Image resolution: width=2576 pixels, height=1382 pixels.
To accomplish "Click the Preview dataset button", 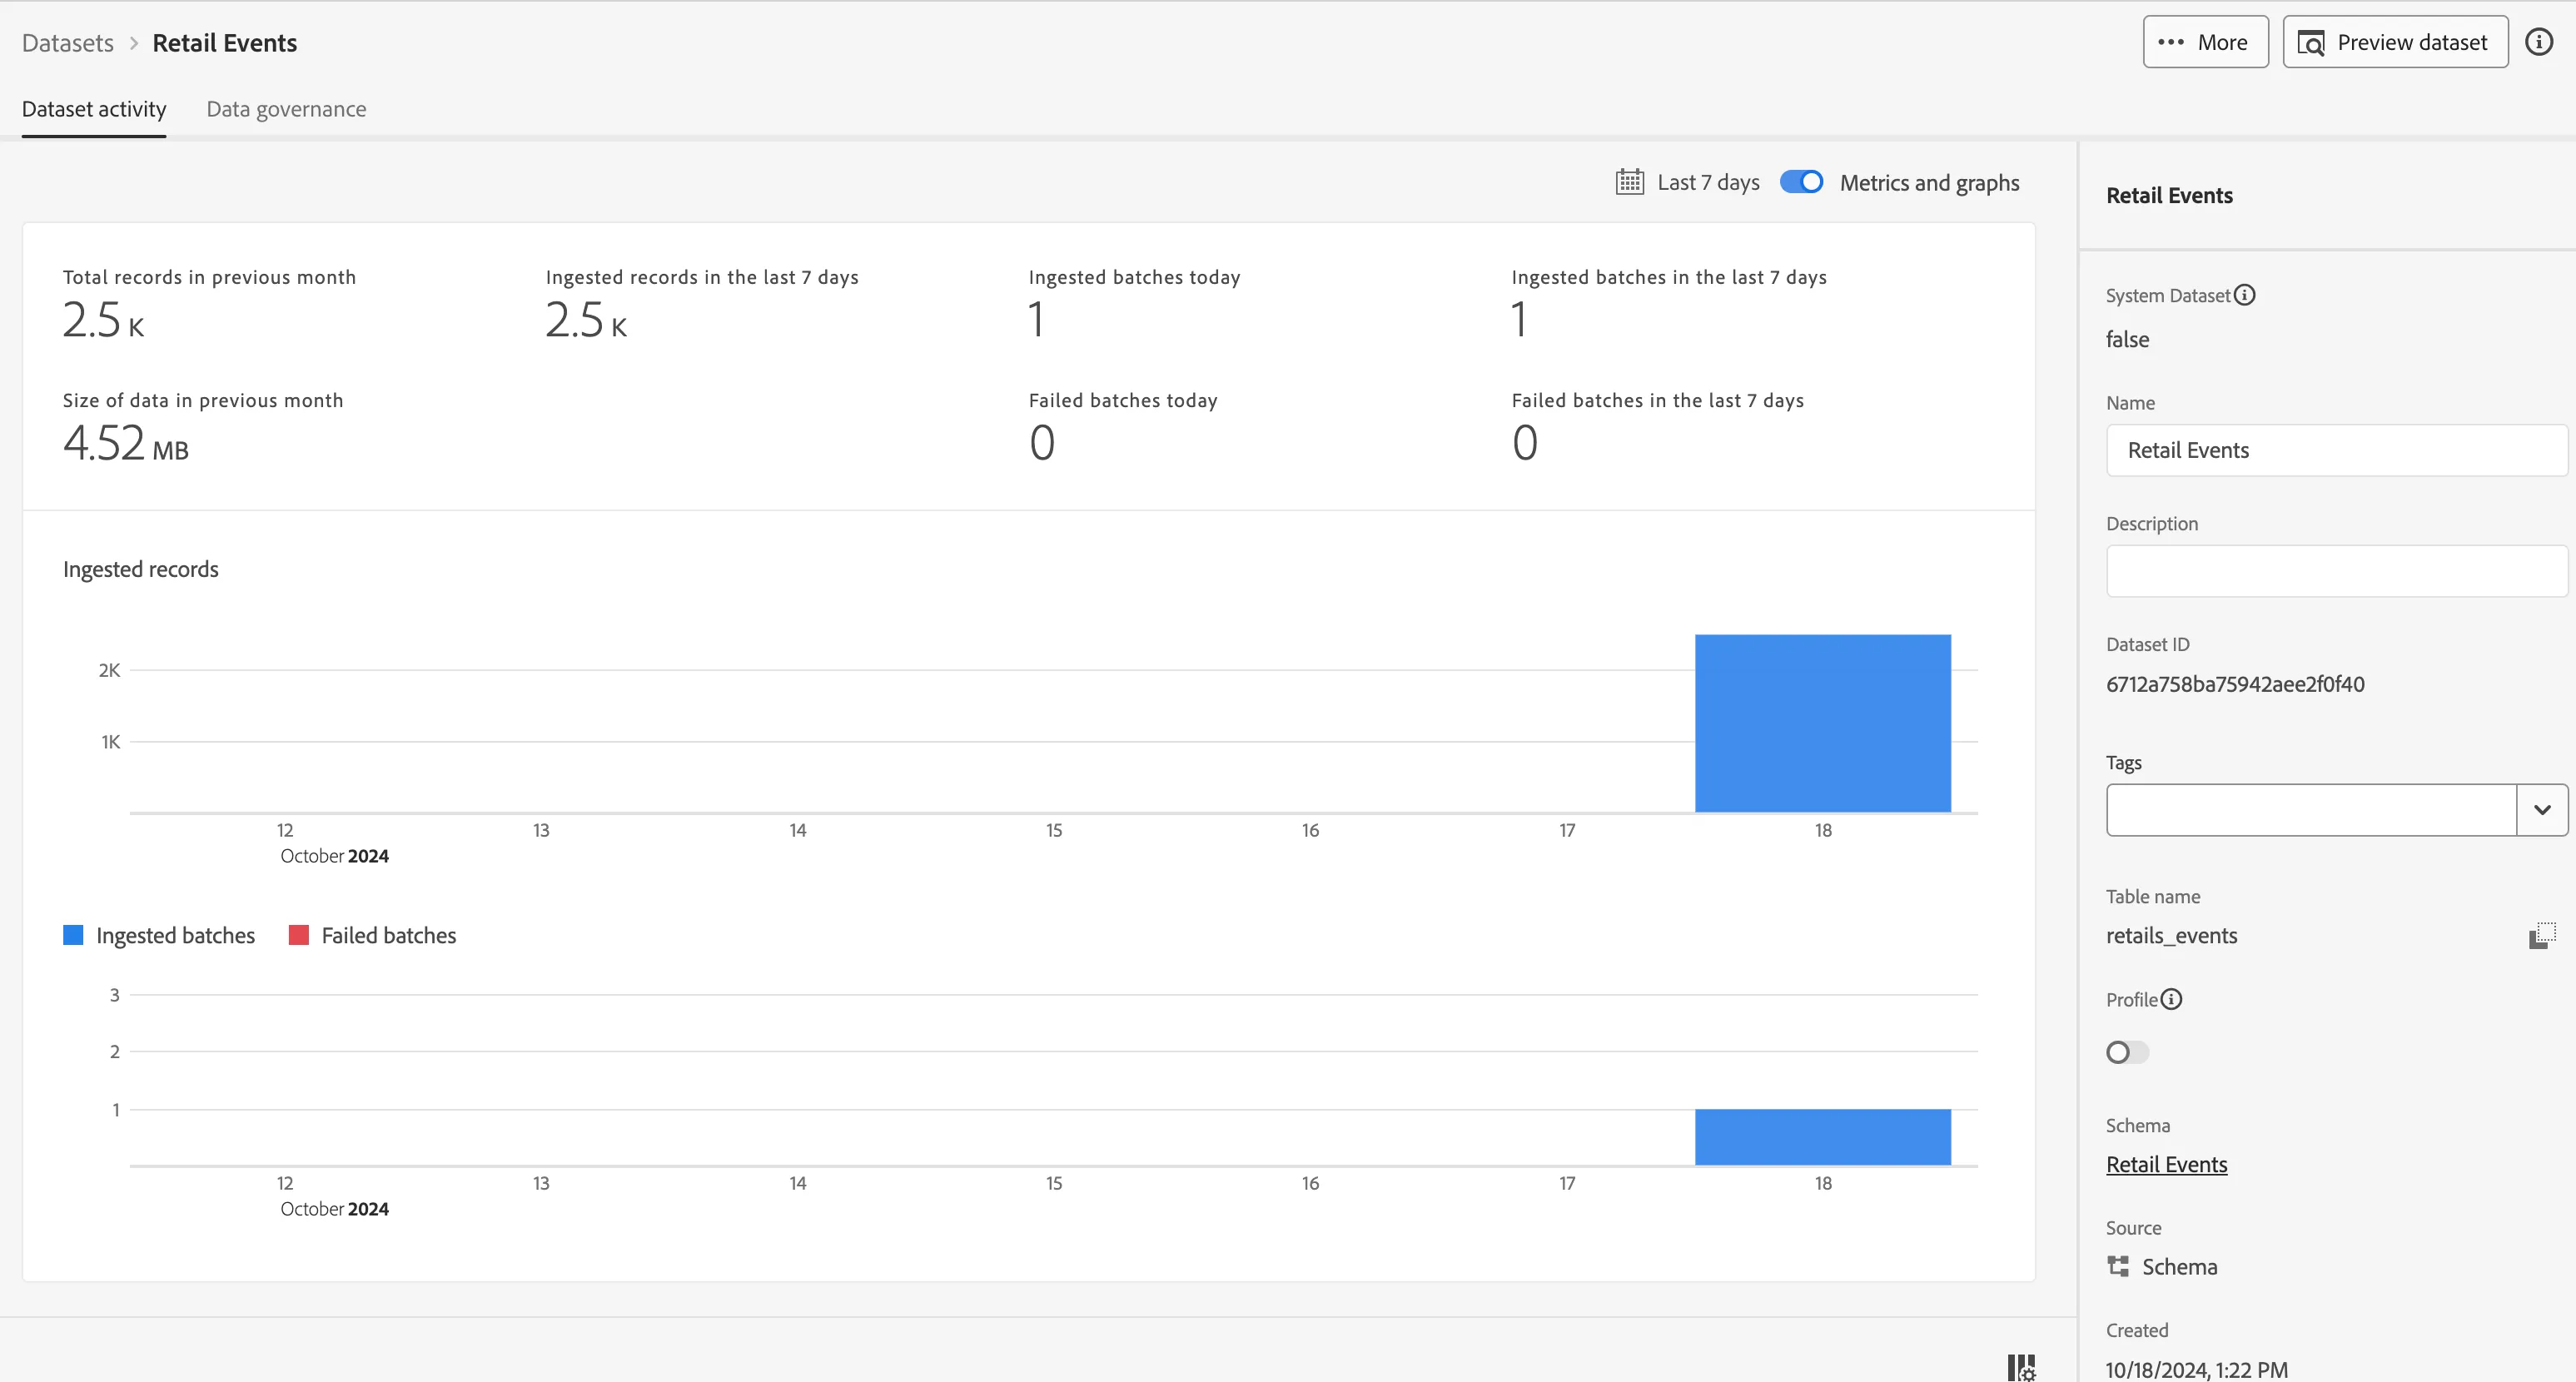I will (x=2395, y=42).
